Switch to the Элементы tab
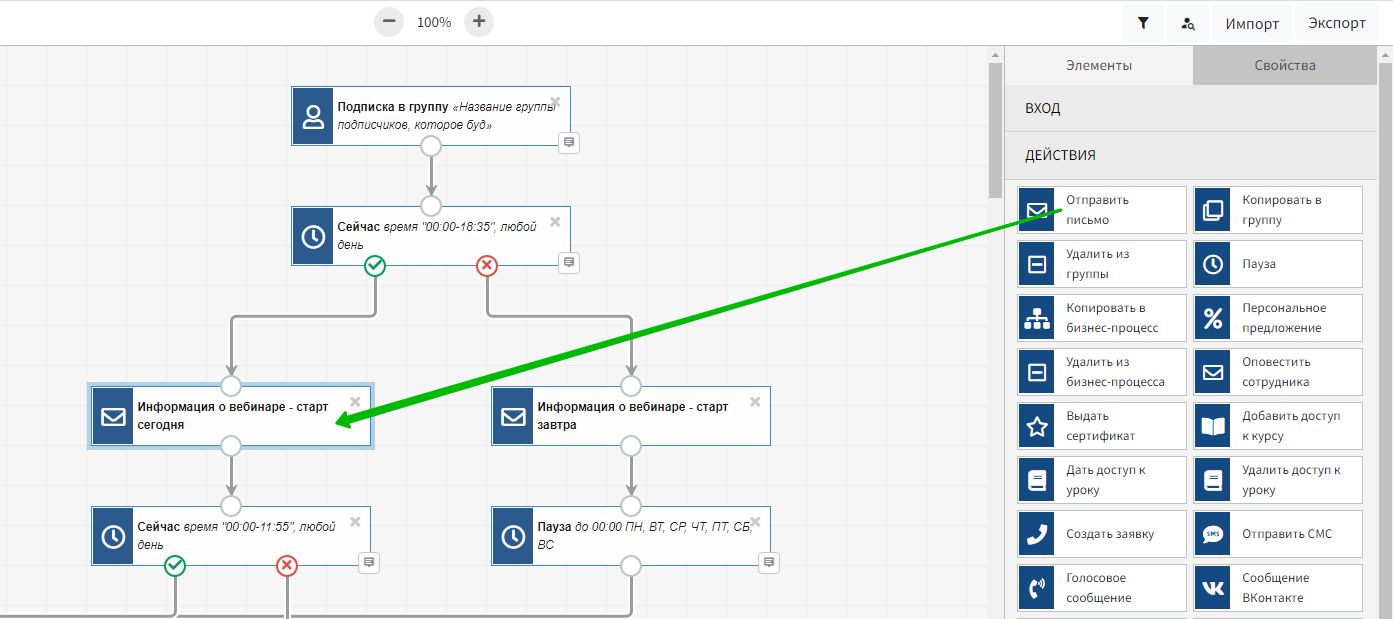 tap(1098, 65)
